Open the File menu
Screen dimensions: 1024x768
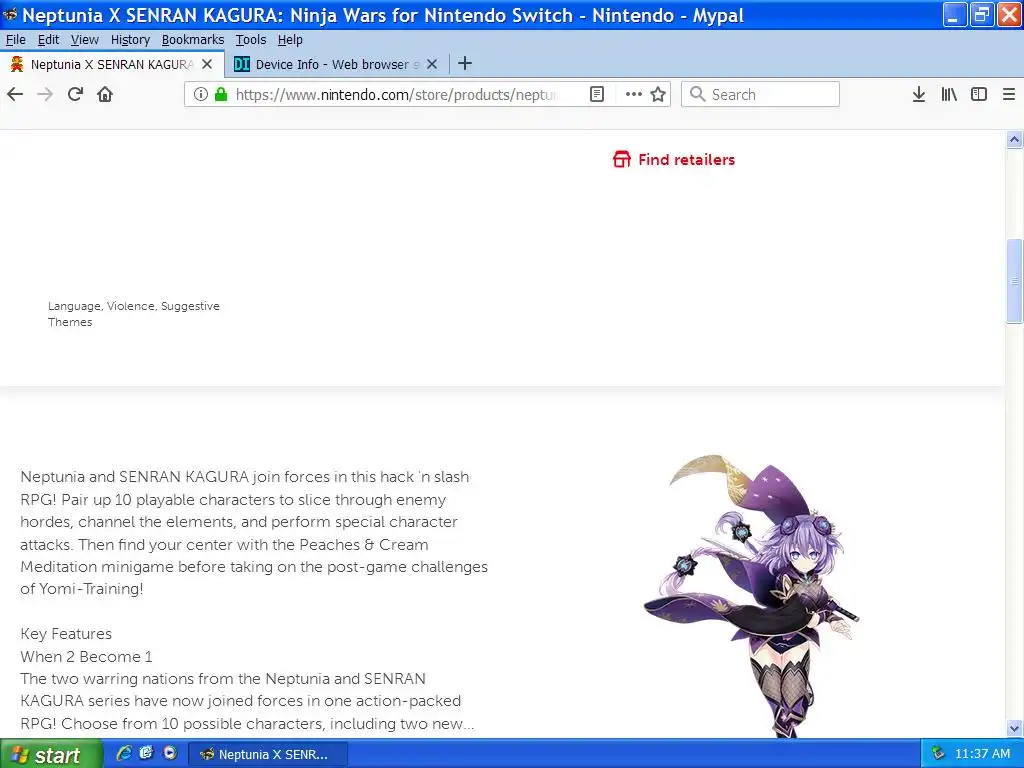[x=16, y=40]
